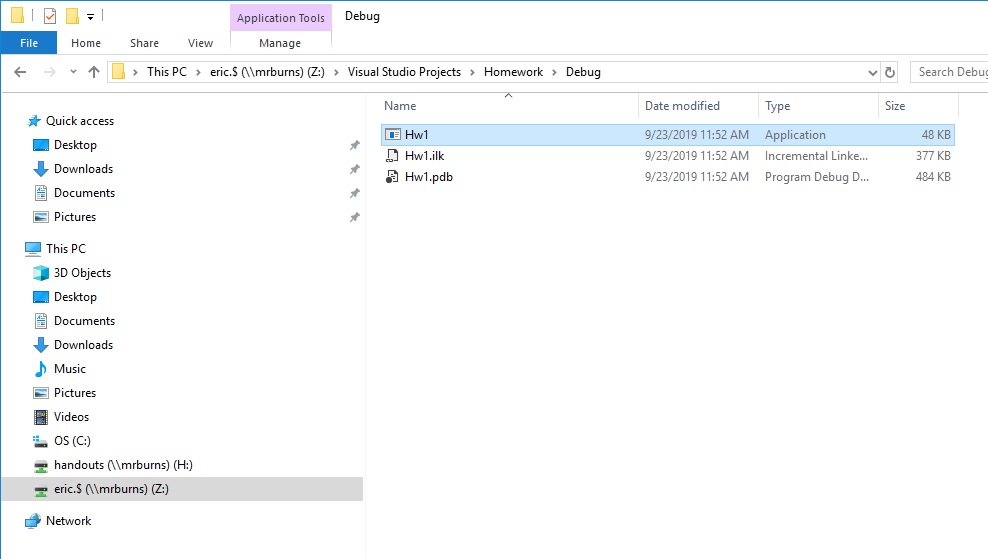This screenshot has width=988, height=559.
Task: Sort files by Date modified column
Action: [682, 106]
